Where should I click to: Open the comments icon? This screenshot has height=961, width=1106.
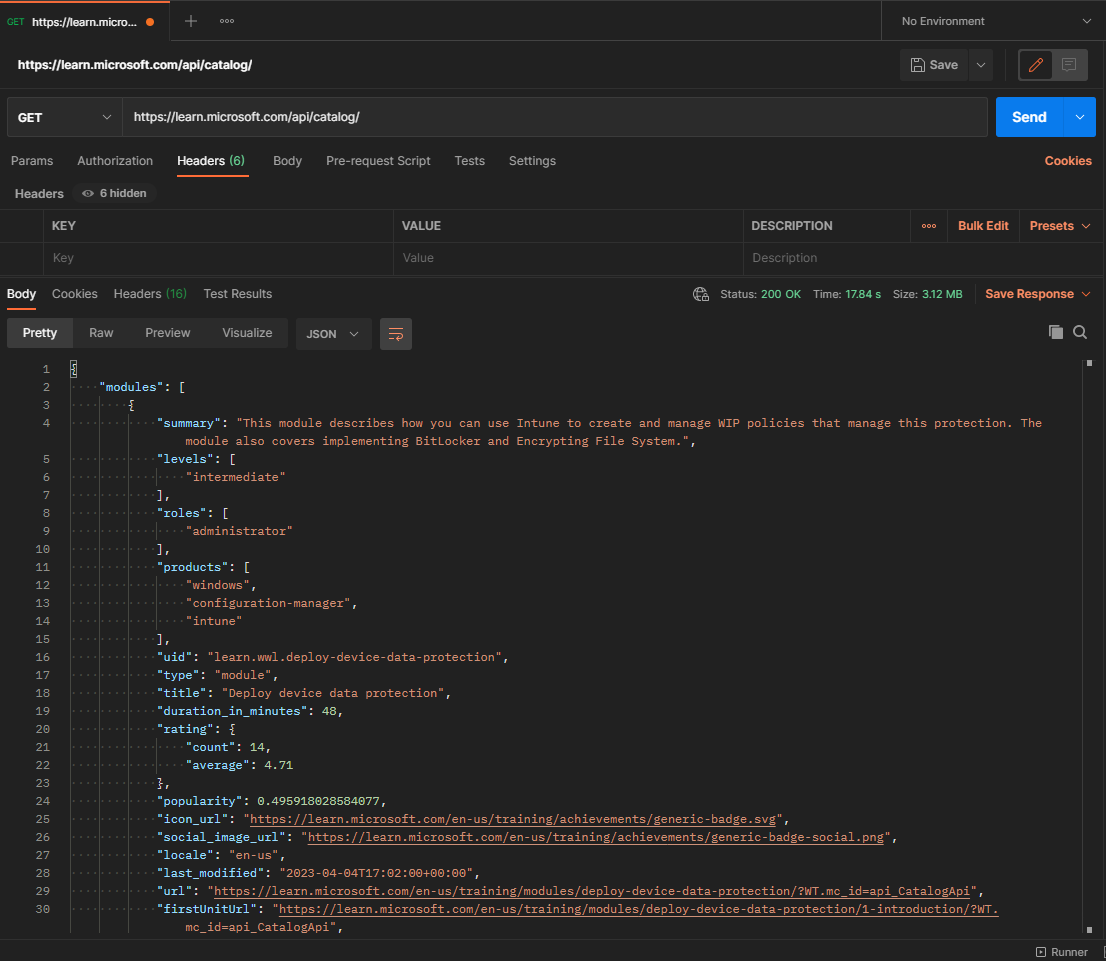point(1069,65)
